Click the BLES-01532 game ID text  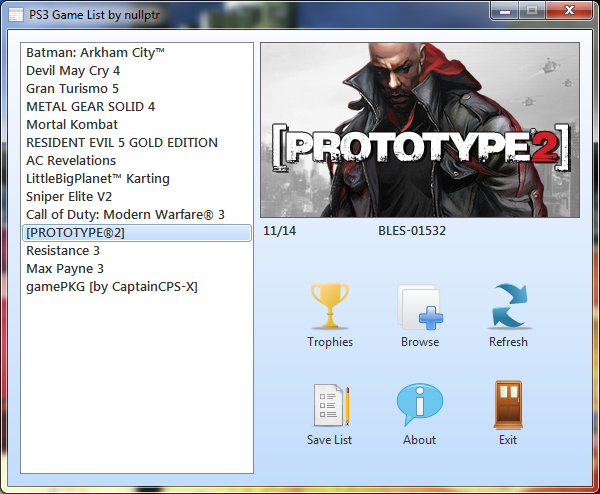412,231
